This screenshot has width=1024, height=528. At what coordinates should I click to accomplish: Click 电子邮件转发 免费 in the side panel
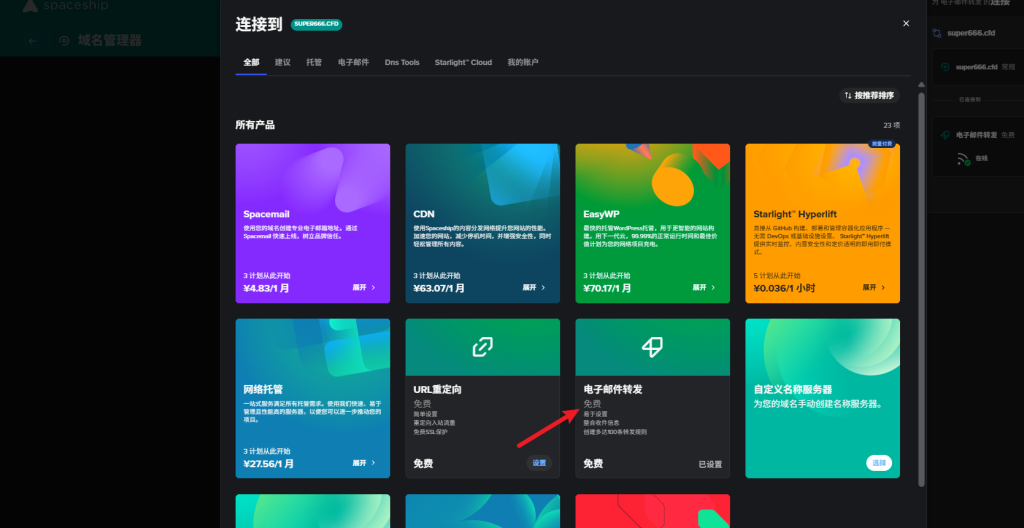coord(985,135)
